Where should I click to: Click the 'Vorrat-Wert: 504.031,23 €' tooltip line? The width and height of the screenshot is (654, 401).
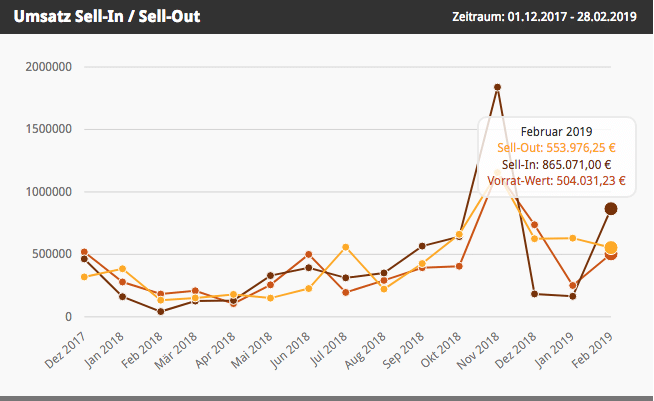point(556,181)
